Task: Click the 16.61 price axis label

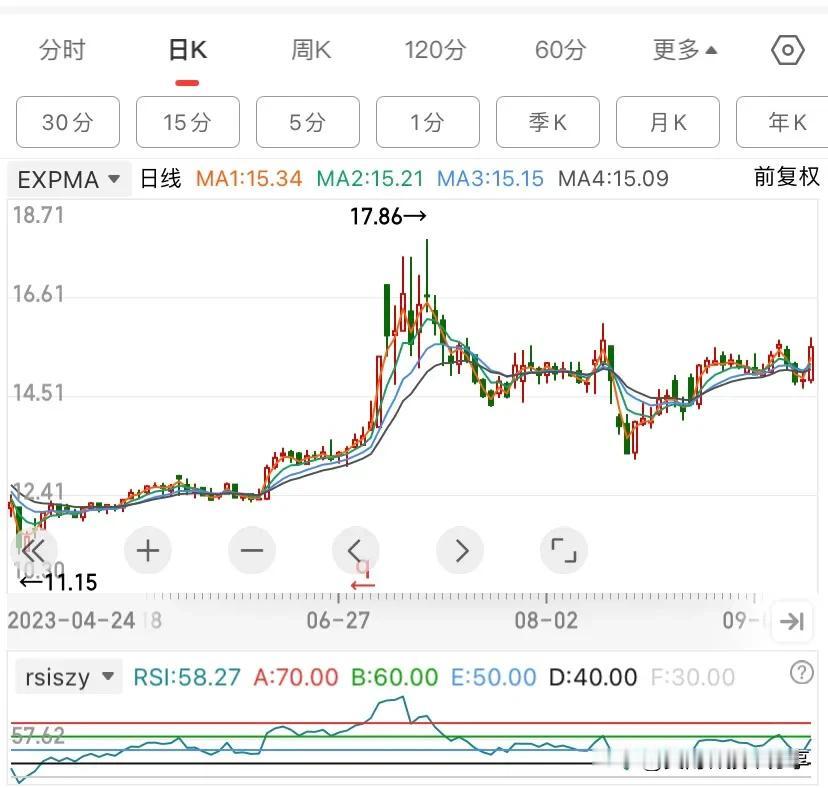Action: coord(39,294)
